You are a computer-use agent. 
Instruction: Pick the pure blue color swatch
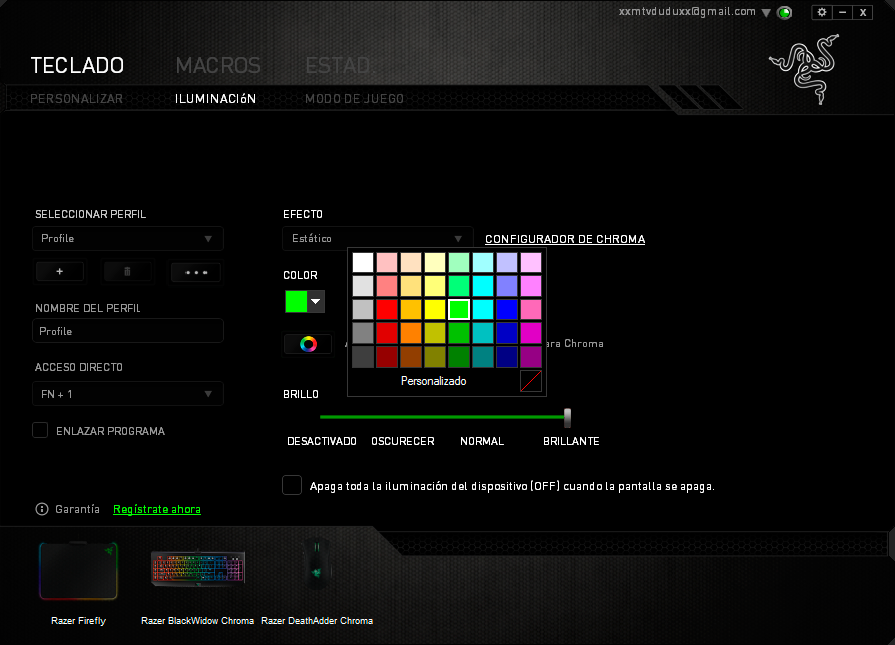pyautogui.click(x=507, y=309)
